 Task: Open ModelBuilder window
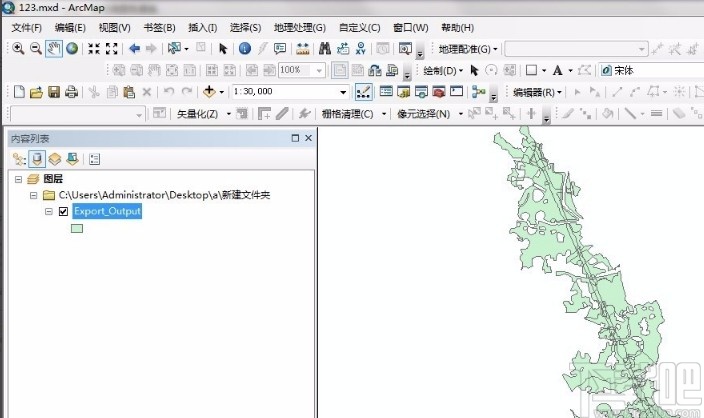[479, 92]
